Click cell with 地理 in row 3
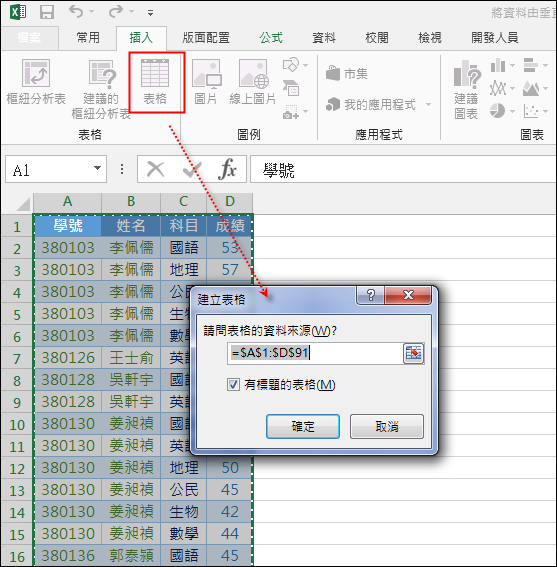Image resolution: width=557 pixels, height=567 pixels. tap(183, 270)
